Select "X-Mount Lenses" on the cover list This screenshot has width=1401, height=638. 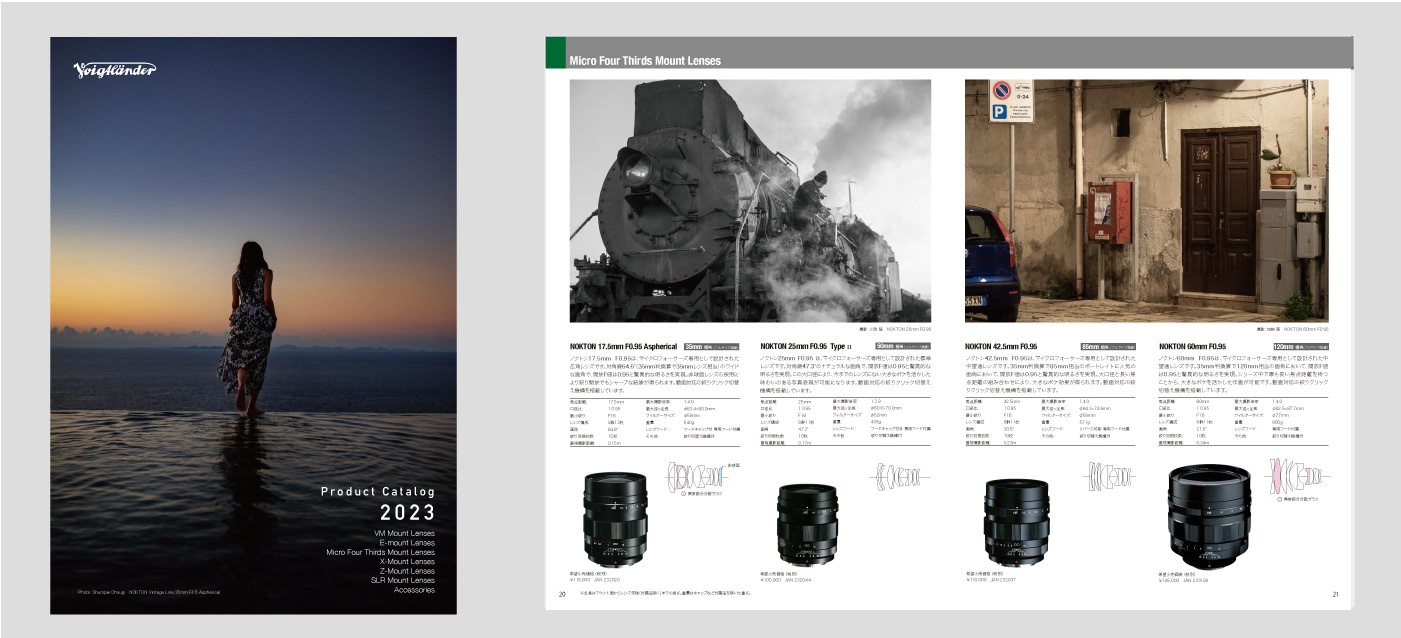click(405, 561)
